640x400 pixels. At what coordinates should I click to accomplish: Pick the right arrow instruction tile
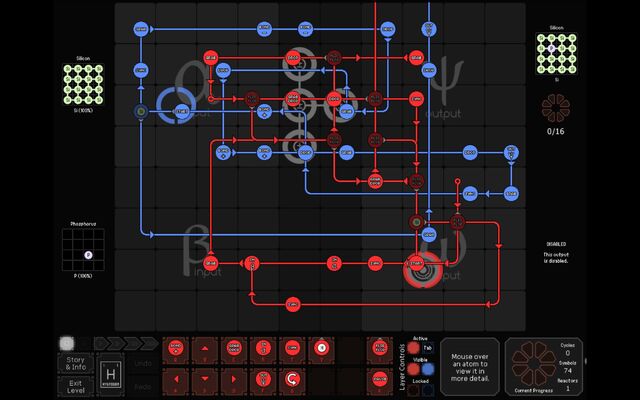click(x=234, y=380)
